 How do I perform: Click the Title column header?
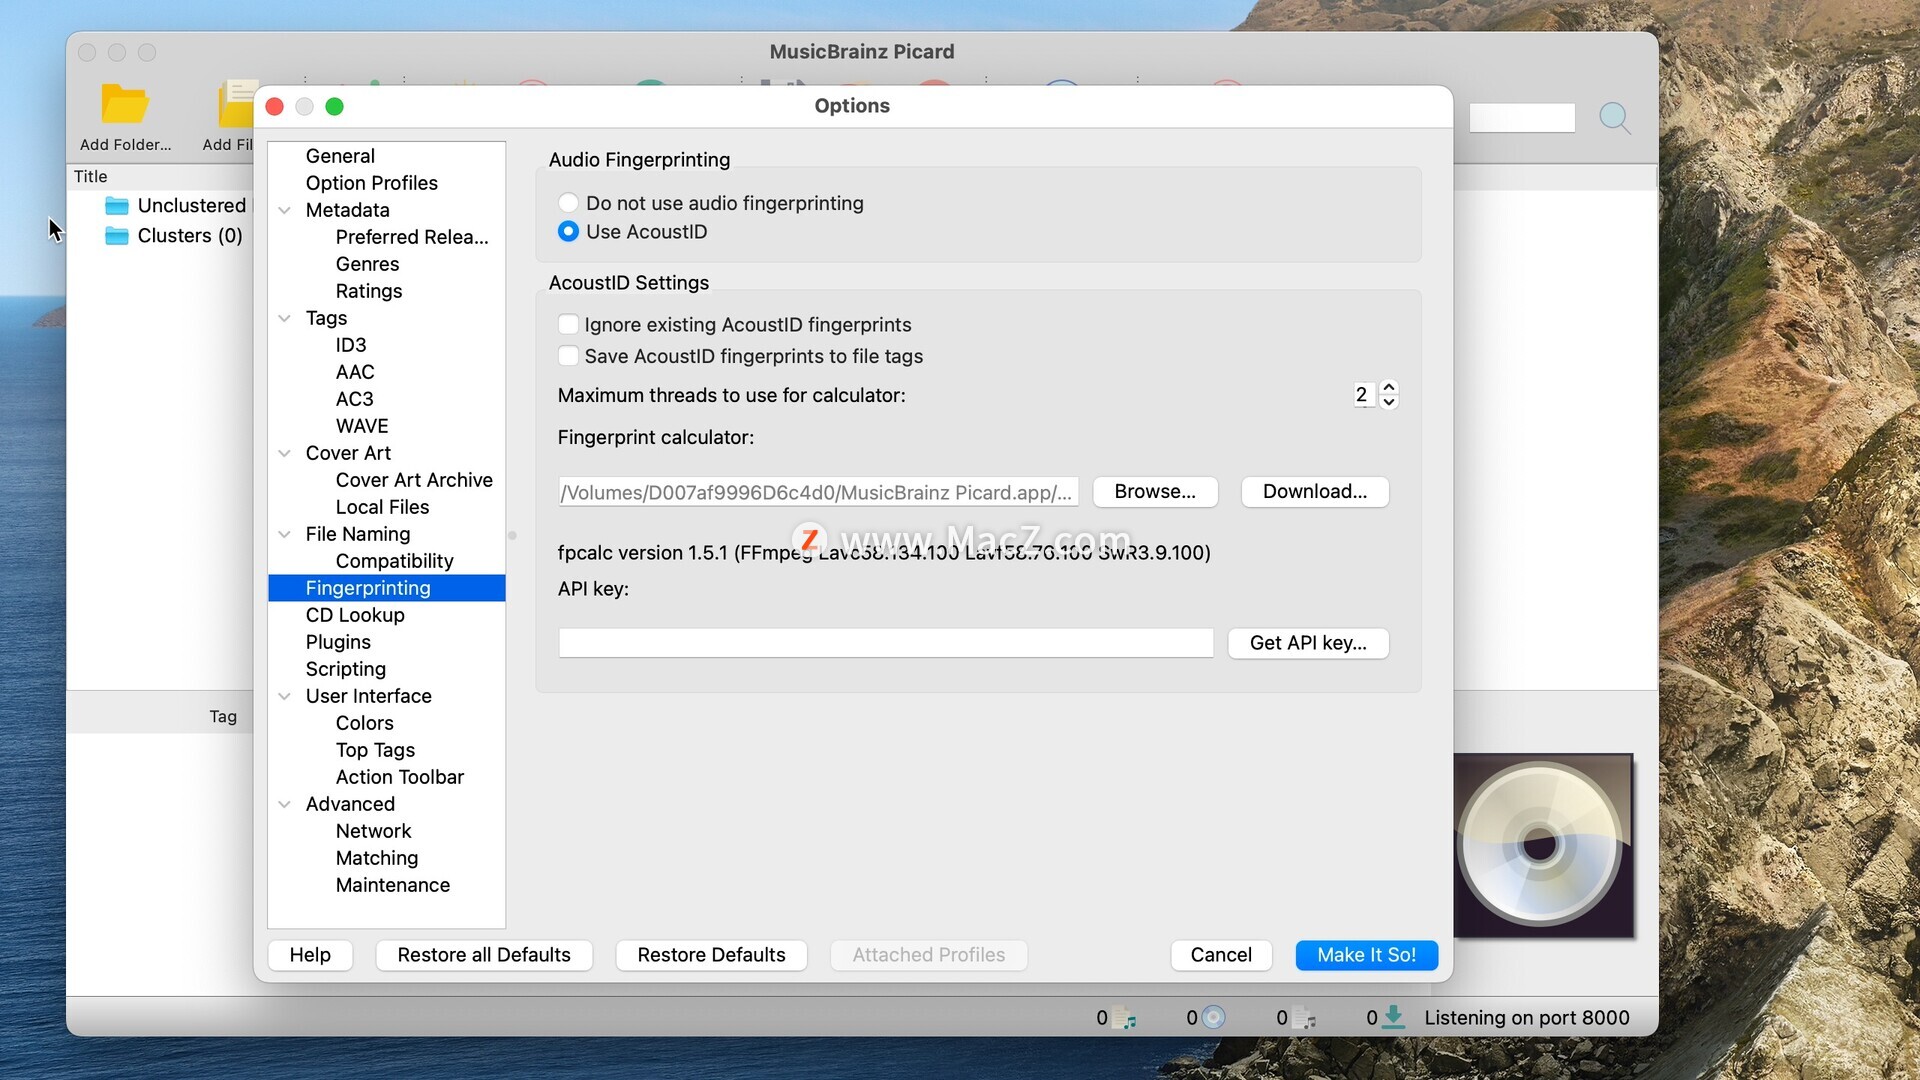(90, 176)
